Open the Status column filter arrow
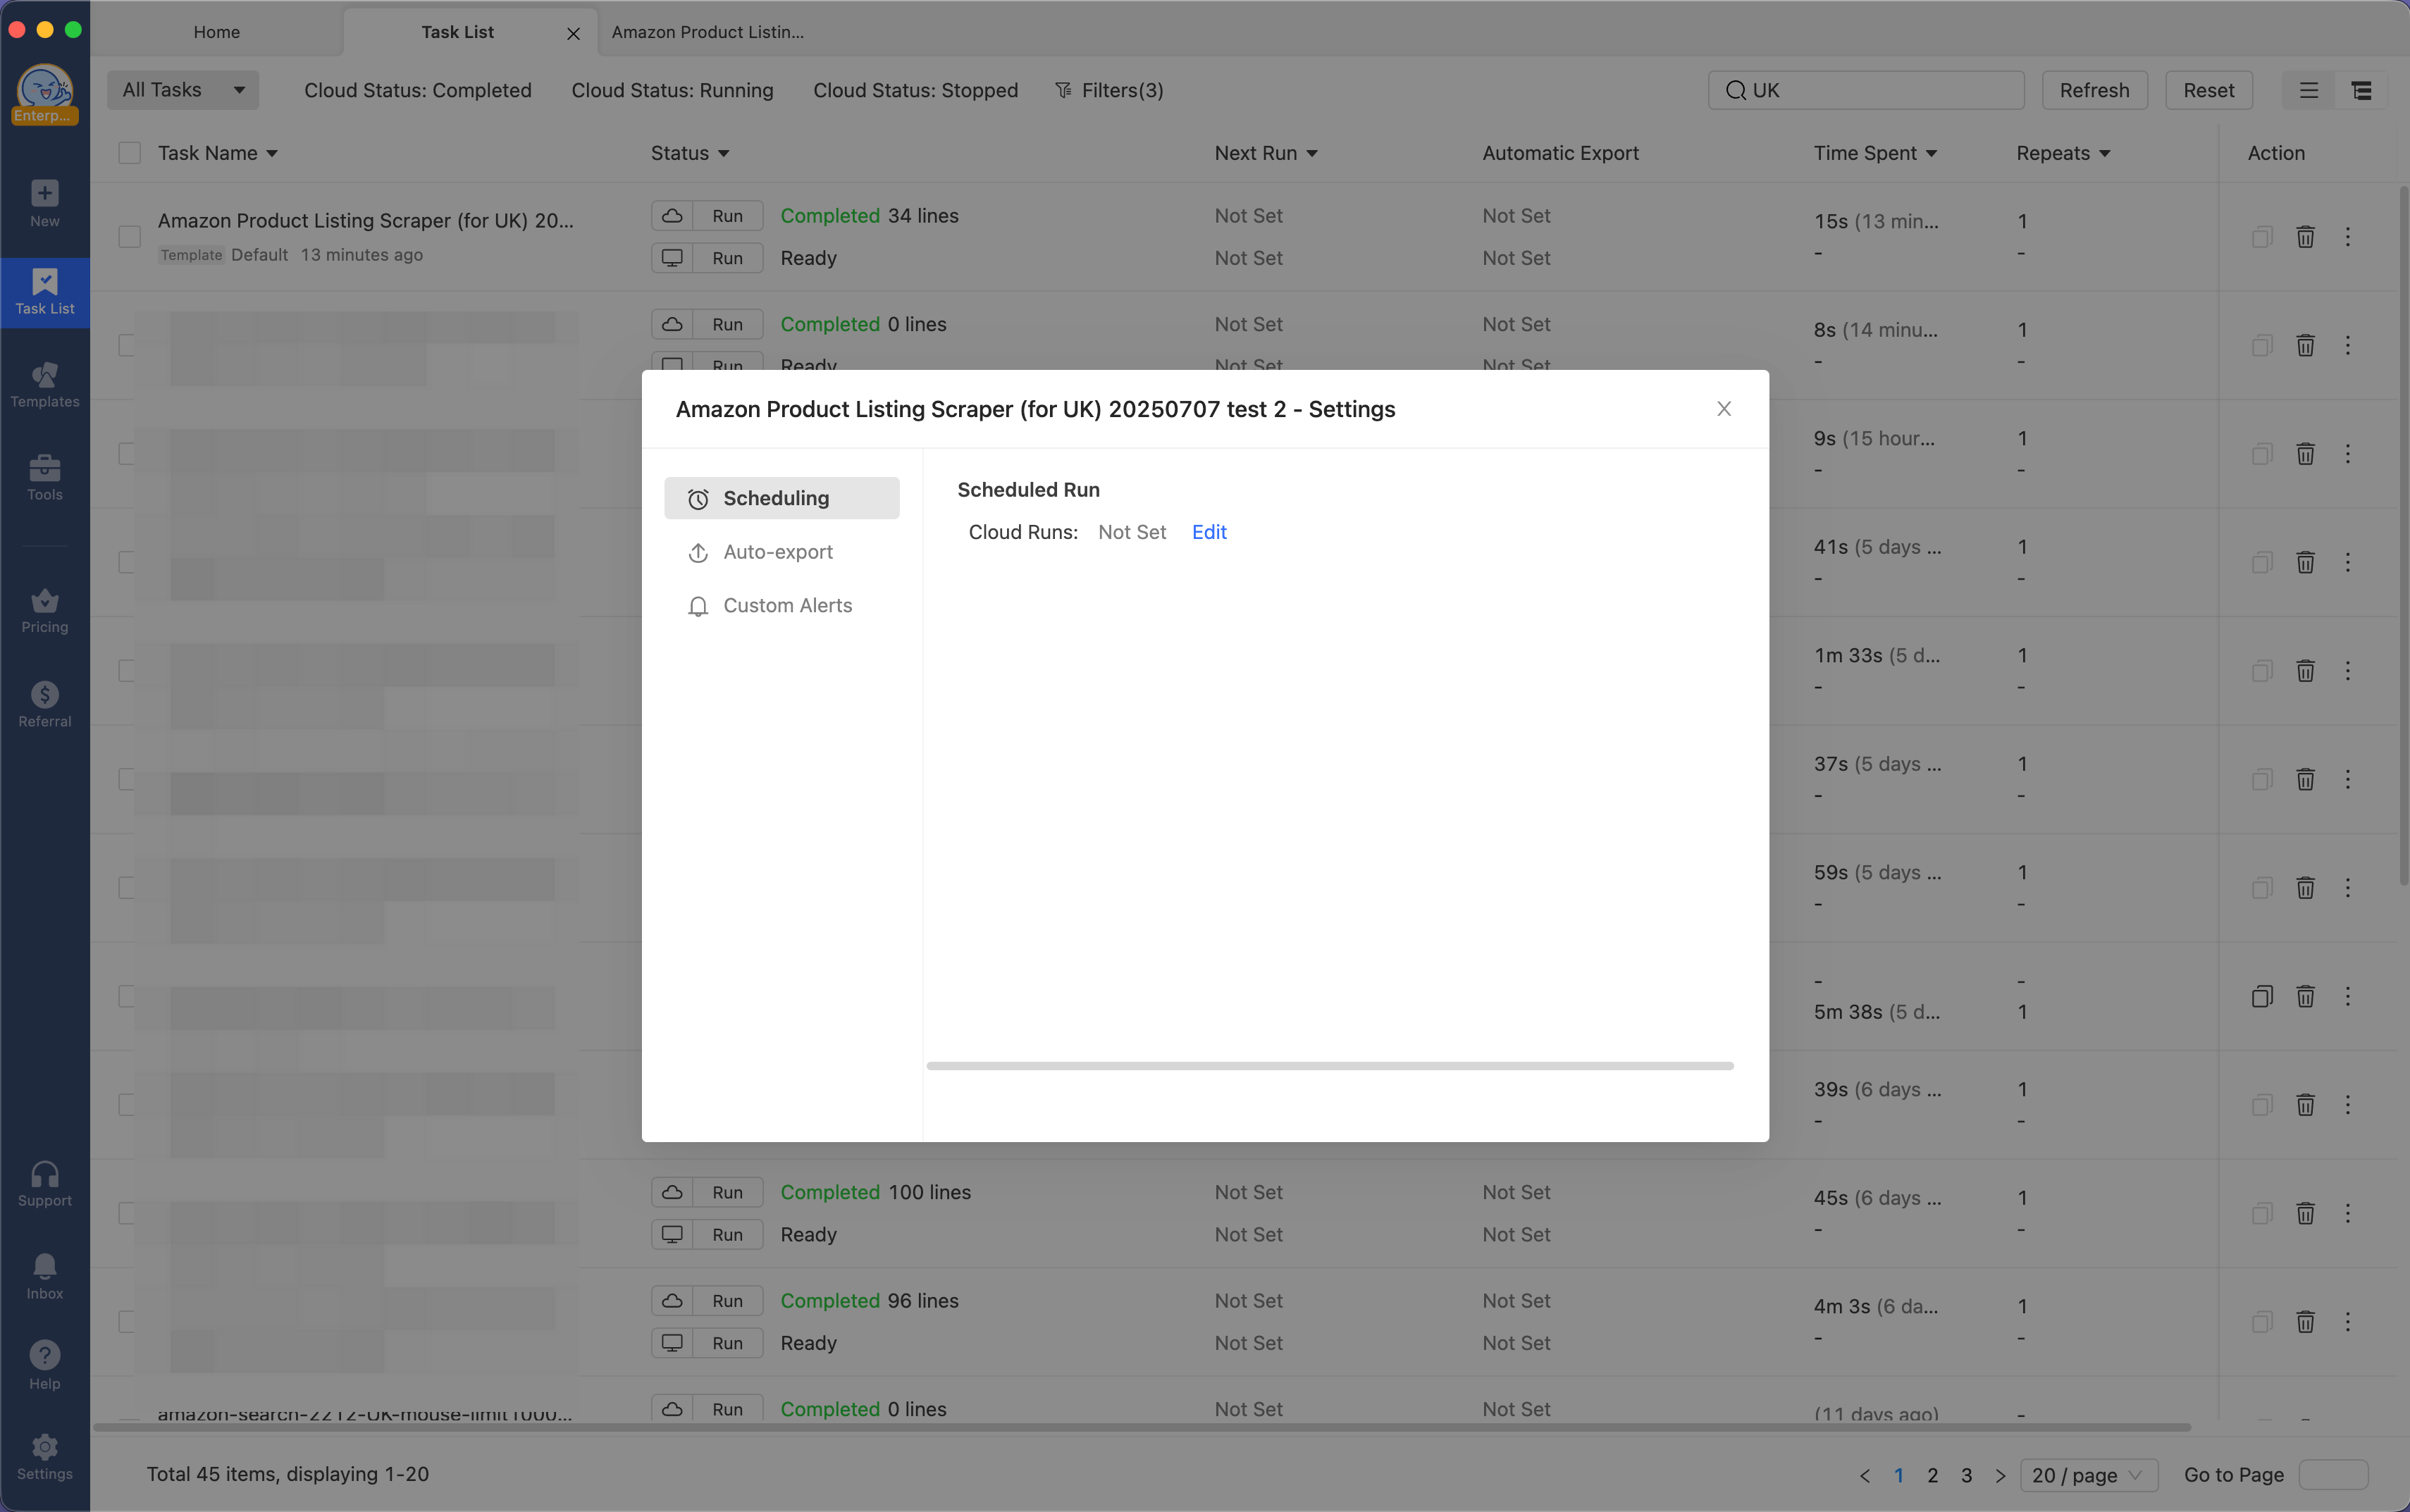This screenshot has width=2410, height=1512. (x=724, y=154)
